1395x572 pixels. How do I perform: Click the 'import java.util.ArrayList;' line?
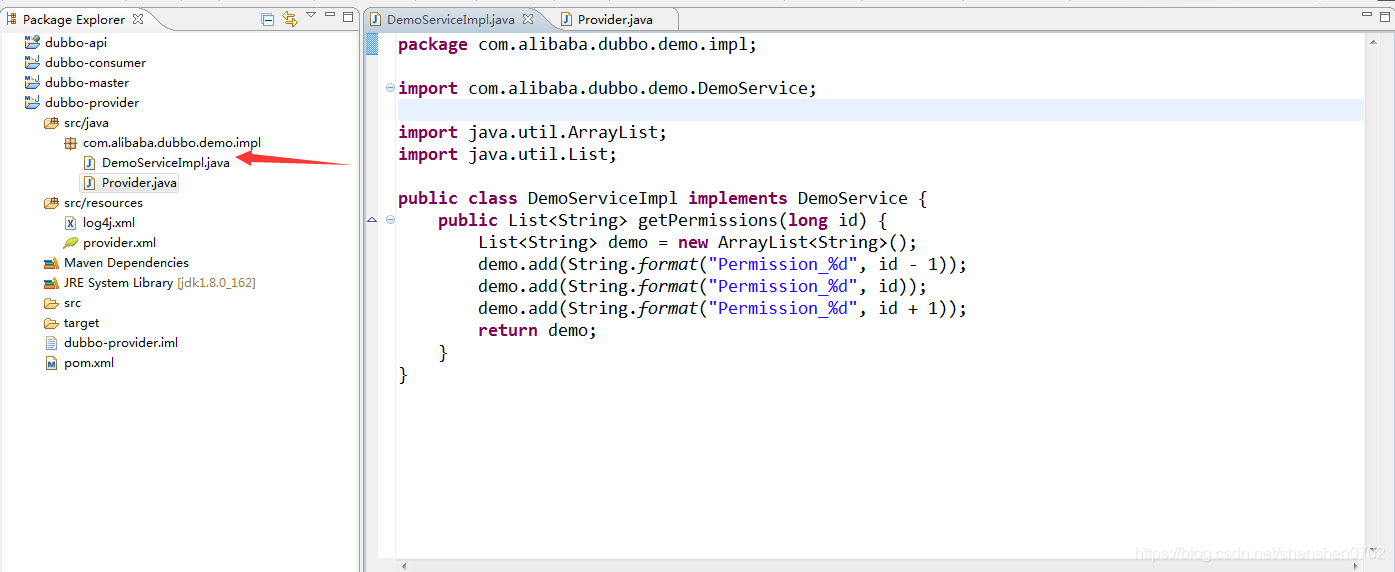532,132
